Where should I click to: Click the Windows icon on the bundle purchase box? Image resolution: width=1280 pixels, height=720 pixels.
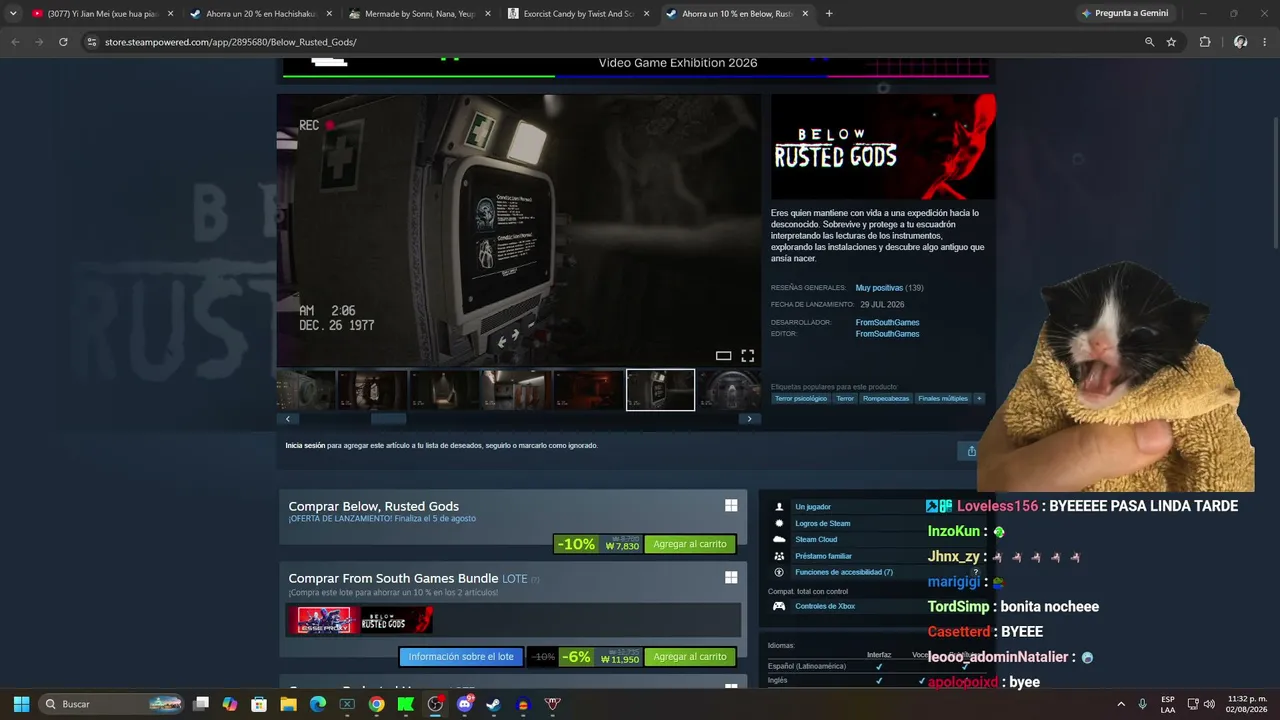pyautogui.click(x=731, y=578)
